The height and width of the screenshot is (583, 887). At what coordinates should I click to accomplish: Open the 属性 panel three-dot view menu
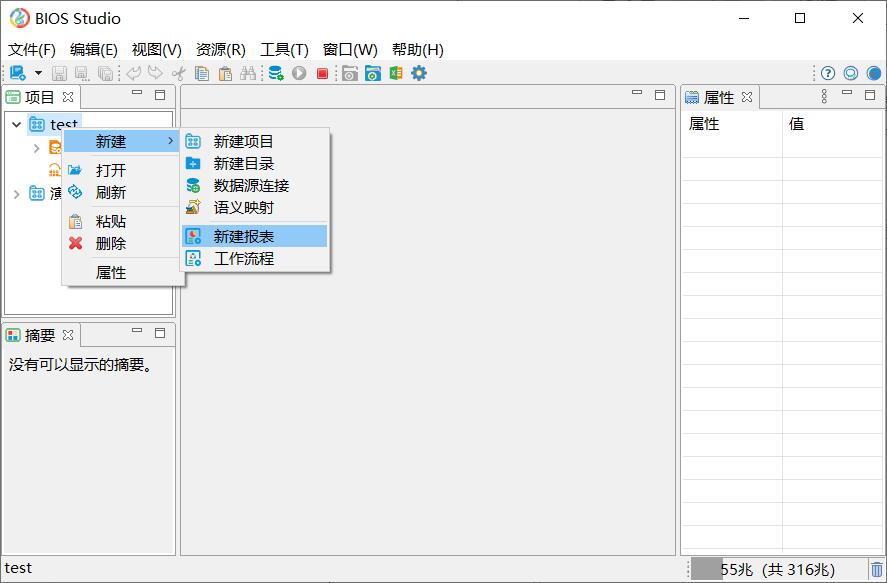click(824, 96)
